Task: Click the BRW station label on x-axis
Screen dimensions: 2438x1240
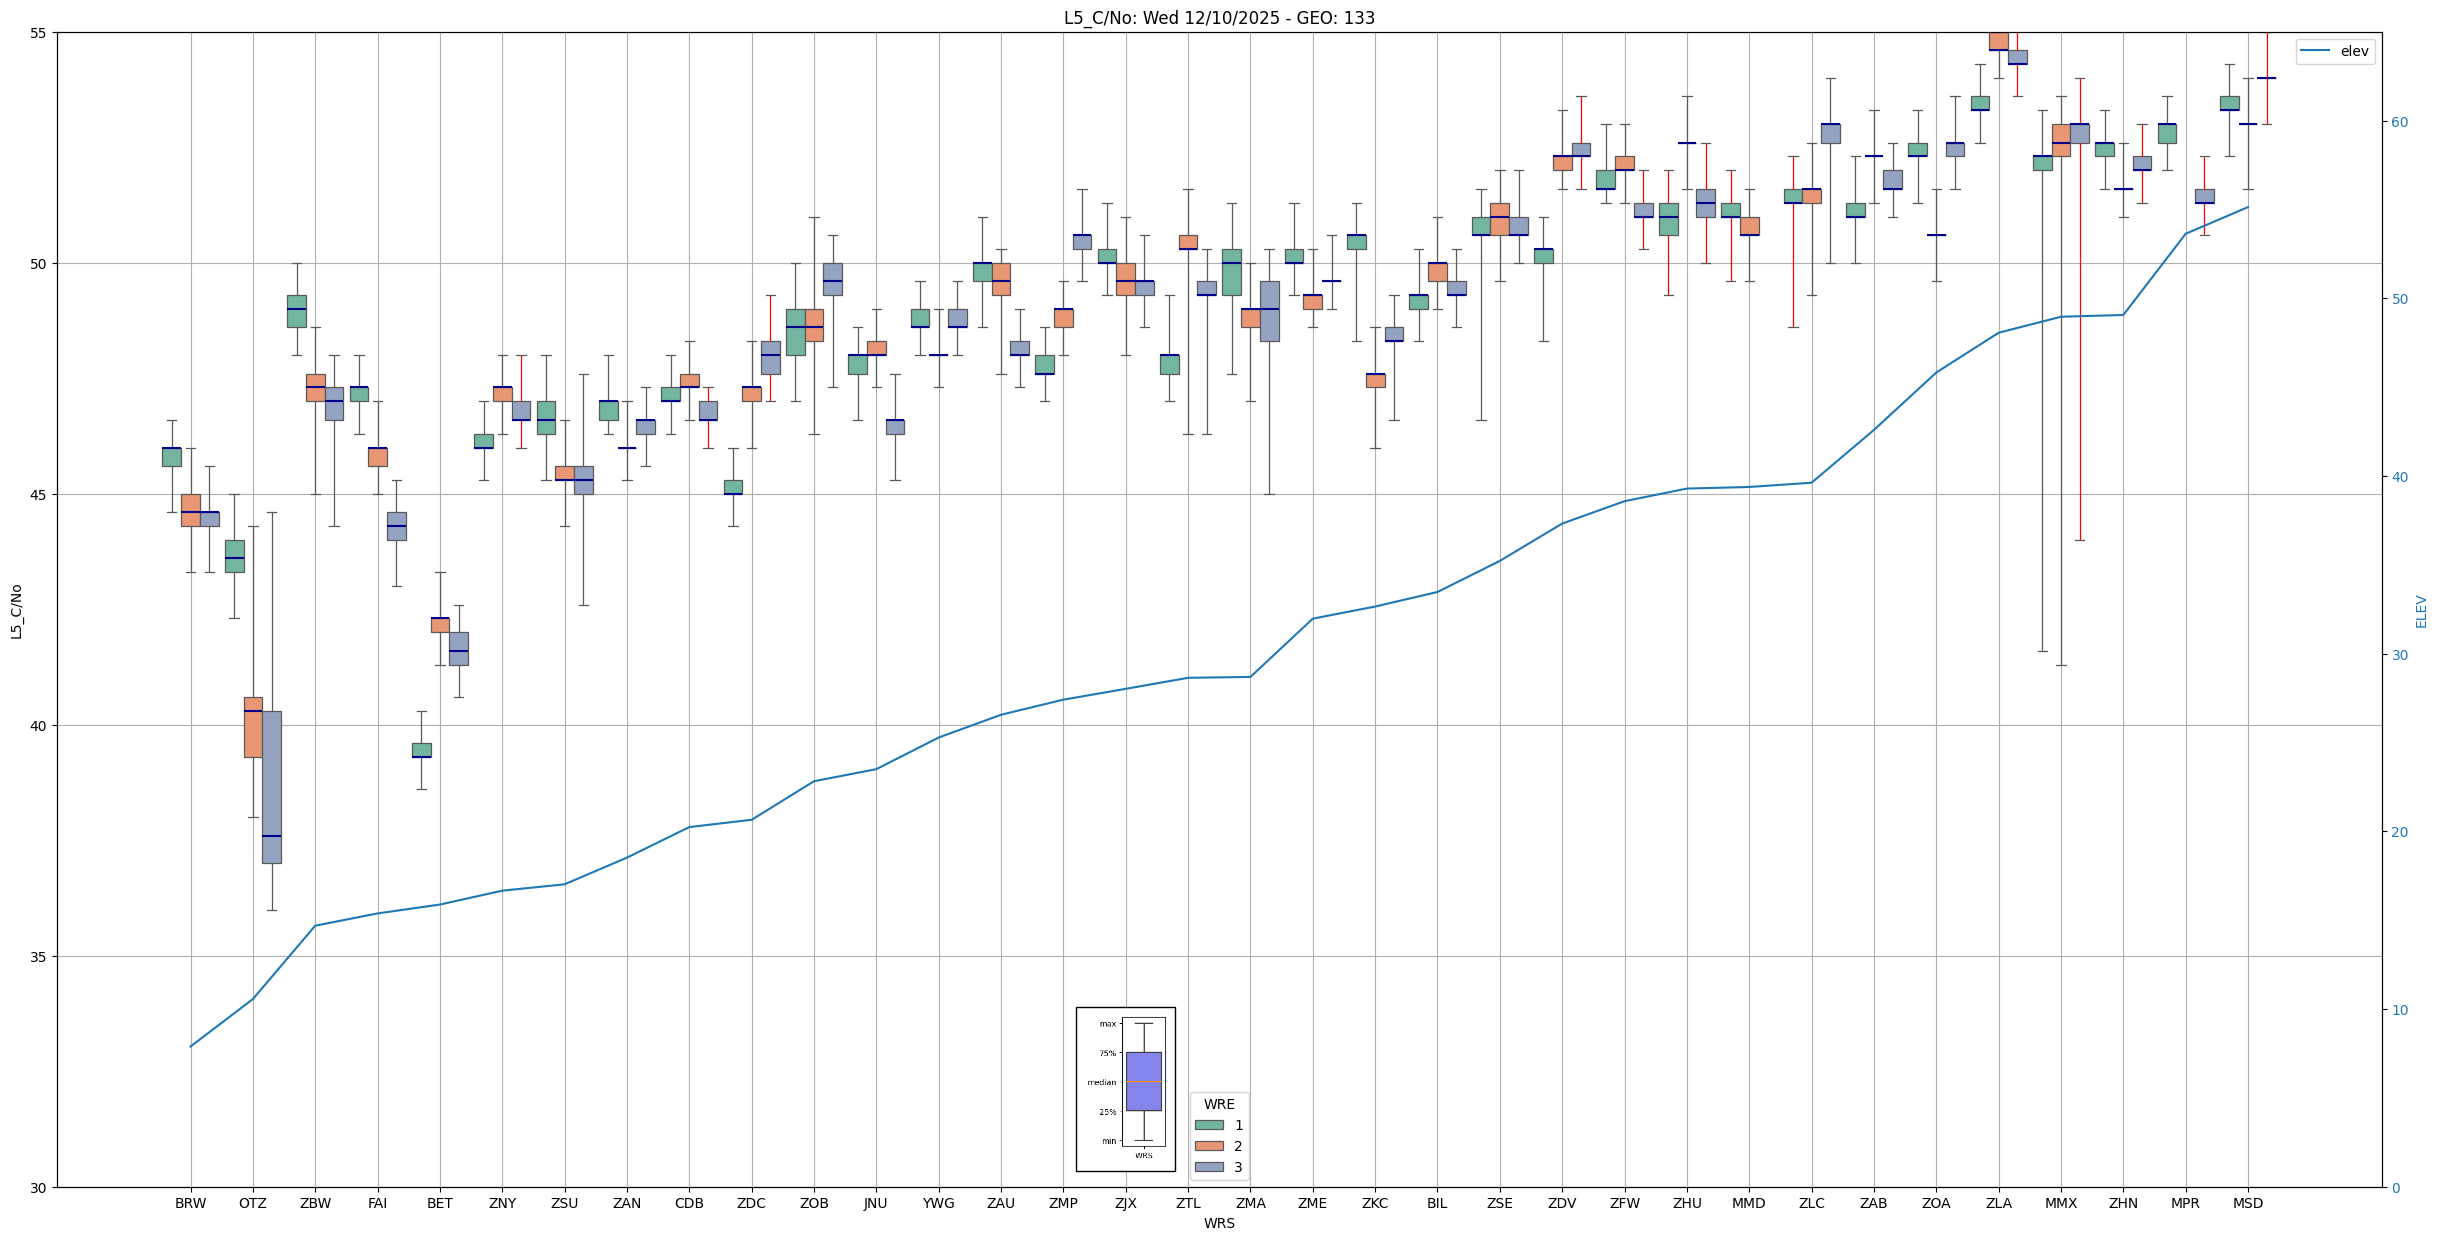Action: (x=190, y=1203)
